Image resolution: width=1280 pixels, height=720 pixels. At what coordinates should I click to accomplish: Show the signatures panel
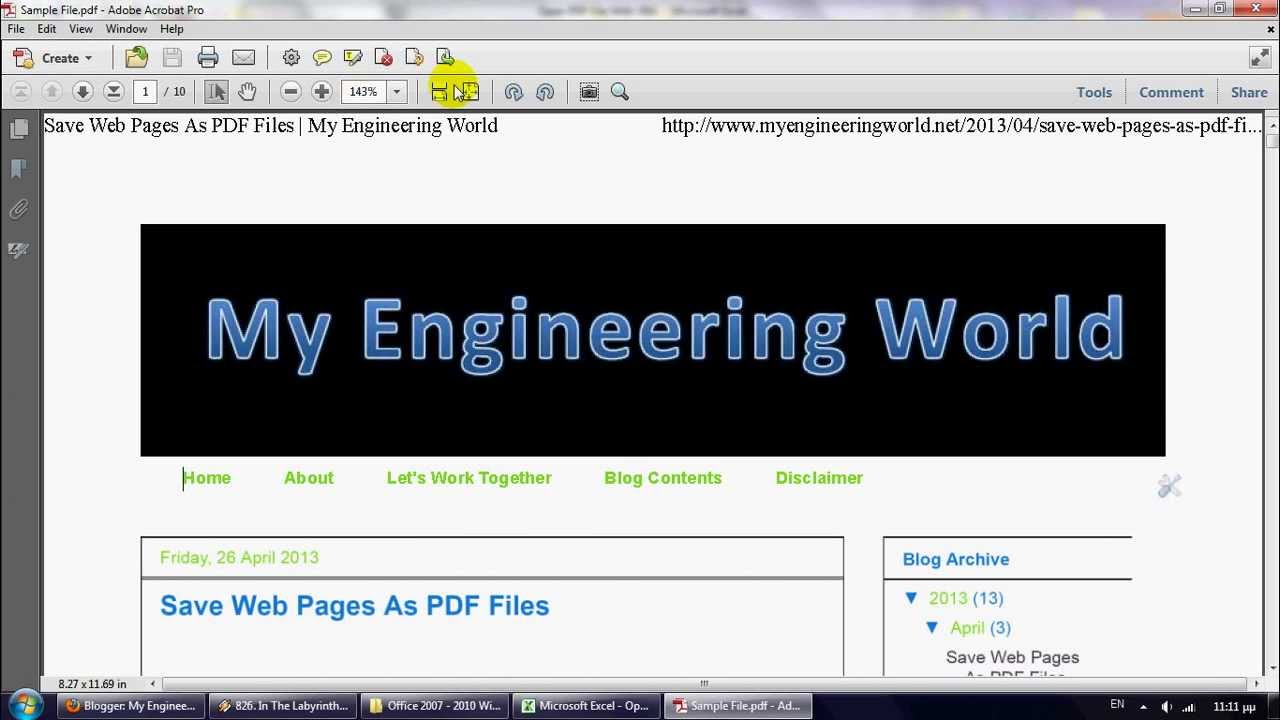click(x=18, y=249)
